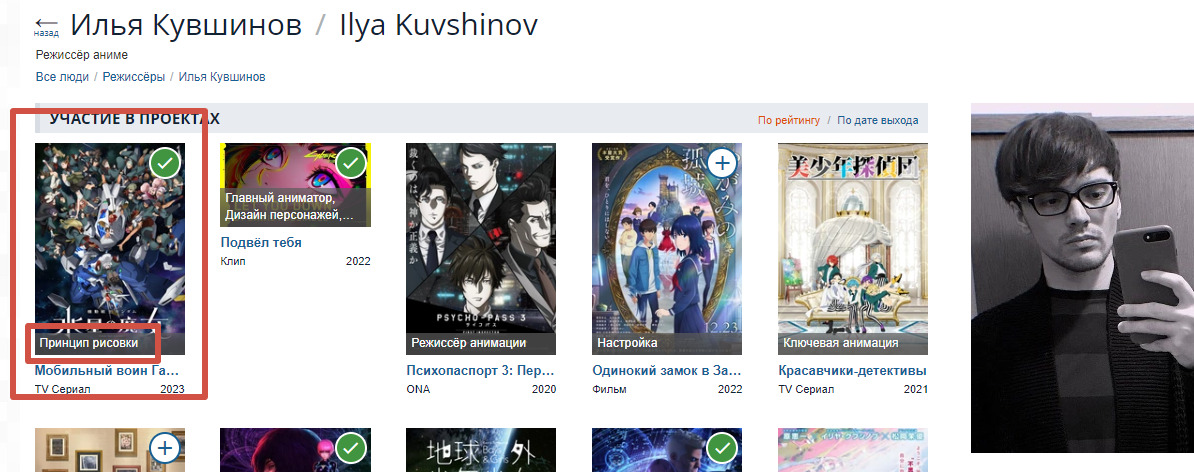Image resolution: width=1194 pixels, height=472 pixels.
Task: Click the back arrow labeled назад
Action: [x=46, y=27]
